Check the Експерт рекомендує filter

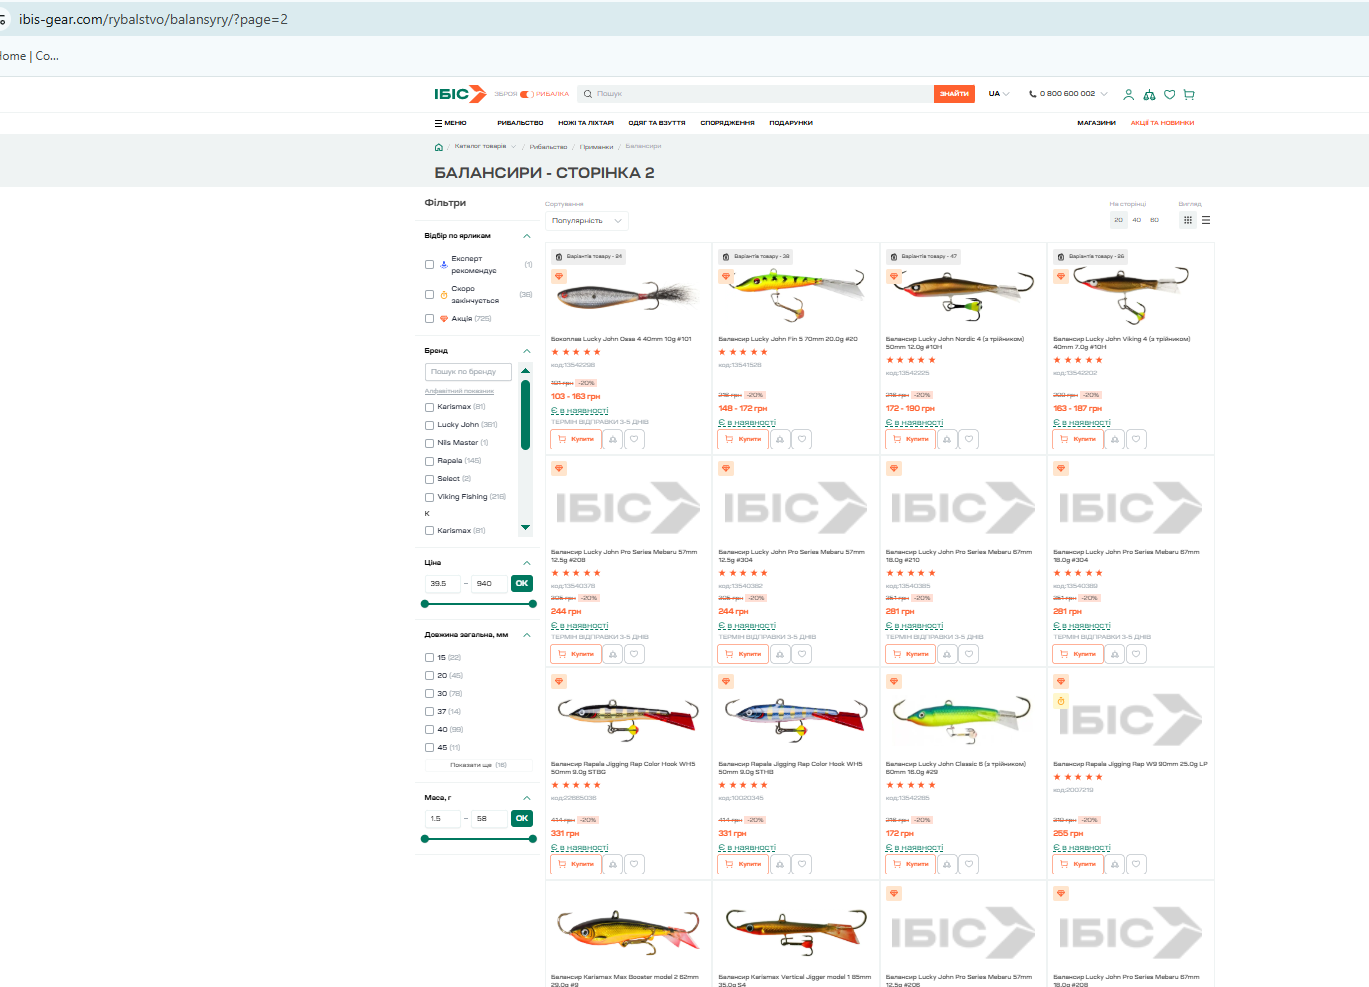click(429, 265)
